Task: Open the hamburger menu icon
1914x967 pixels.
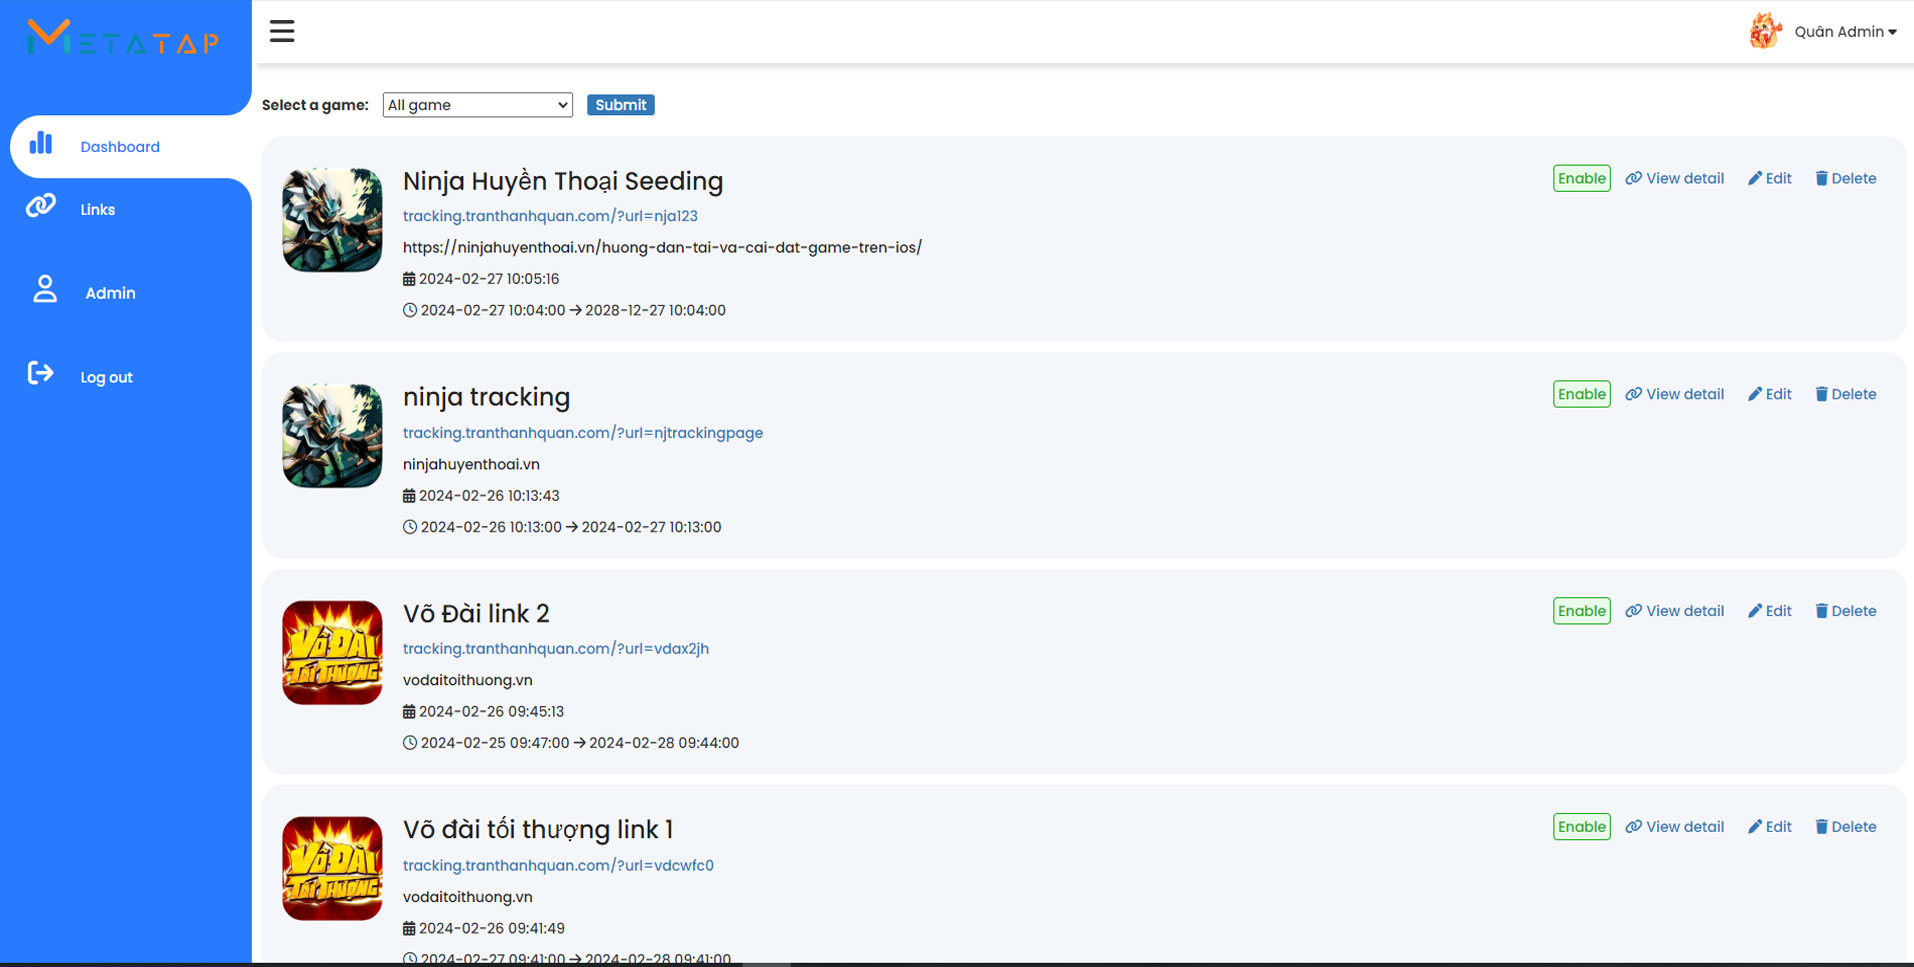Action: pos(282,31)
